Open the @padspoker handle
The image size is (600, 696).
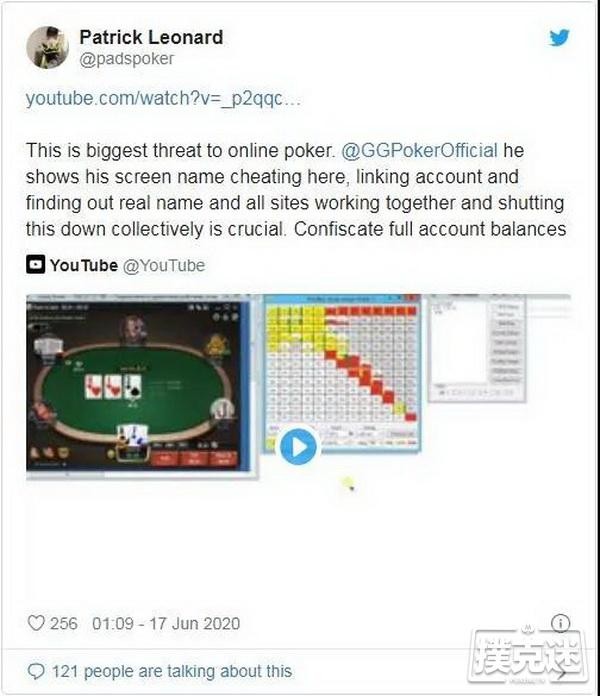click(x=126, y=59)
